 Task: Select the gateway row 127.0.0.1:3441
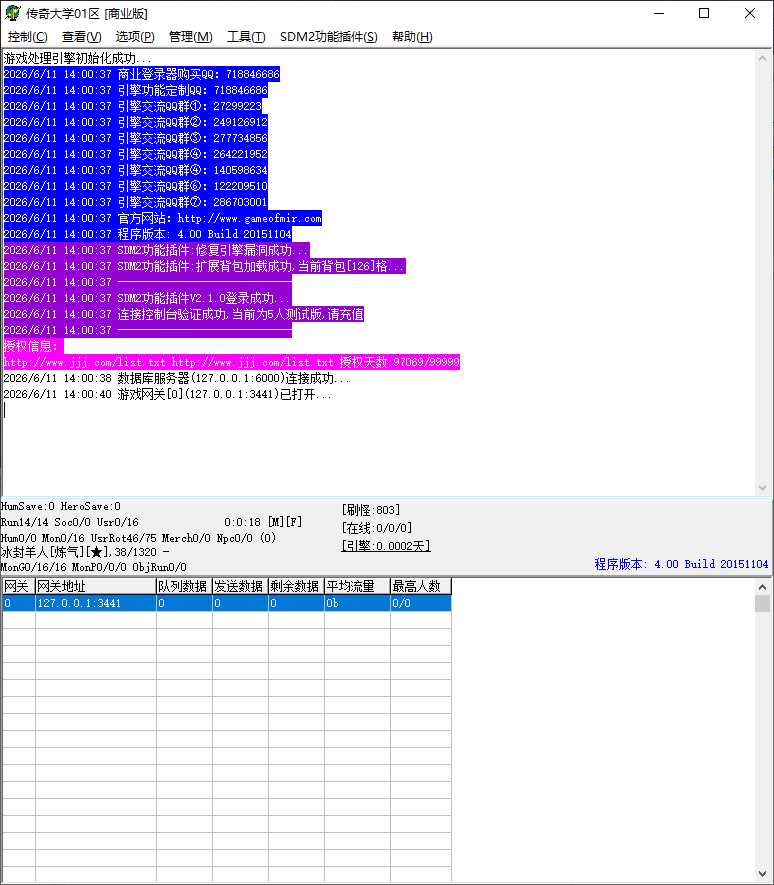pyautogui.click(x=227, y=603)
